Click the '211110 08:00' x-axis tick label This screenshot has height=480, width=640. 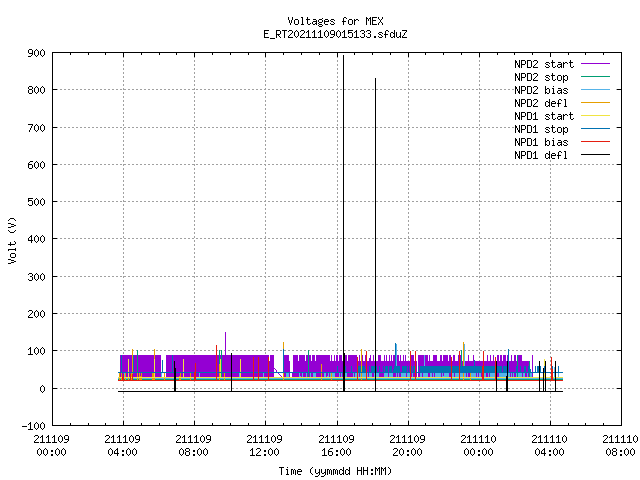click(620, 446)
